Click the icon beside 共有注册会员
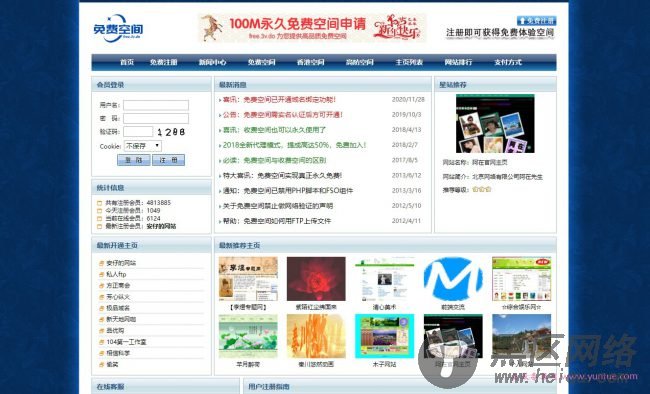Screen dimensions: 650x394 click(99, 203)
